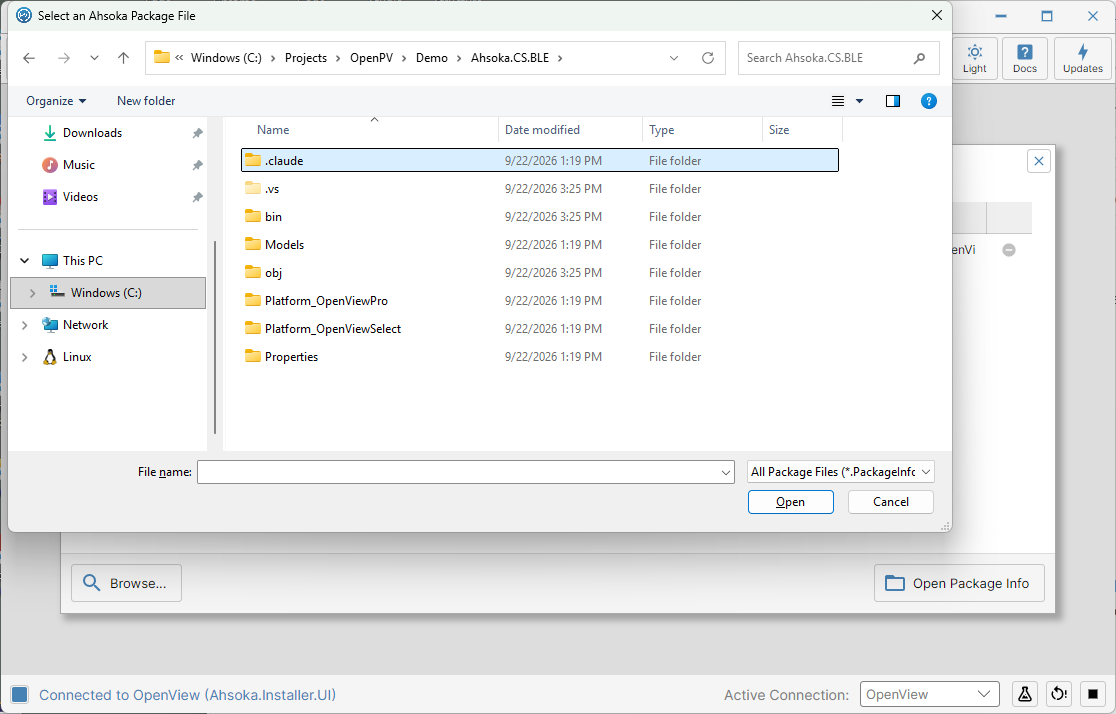Click flask icon in status bar
The height and width of the screenshot is (714, 1116).
tap(1024, 694)
